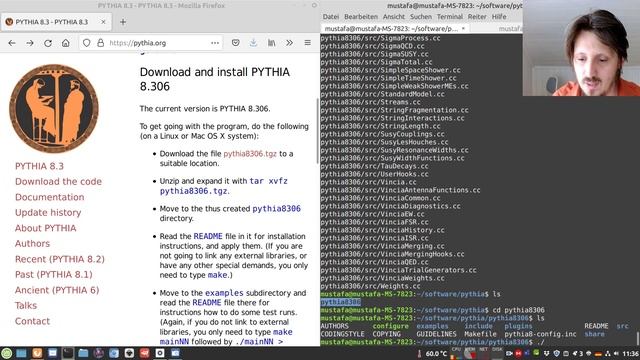
Task: Open PYTHIA 8.3 sidebar link
Action: [x=39, y=166]
